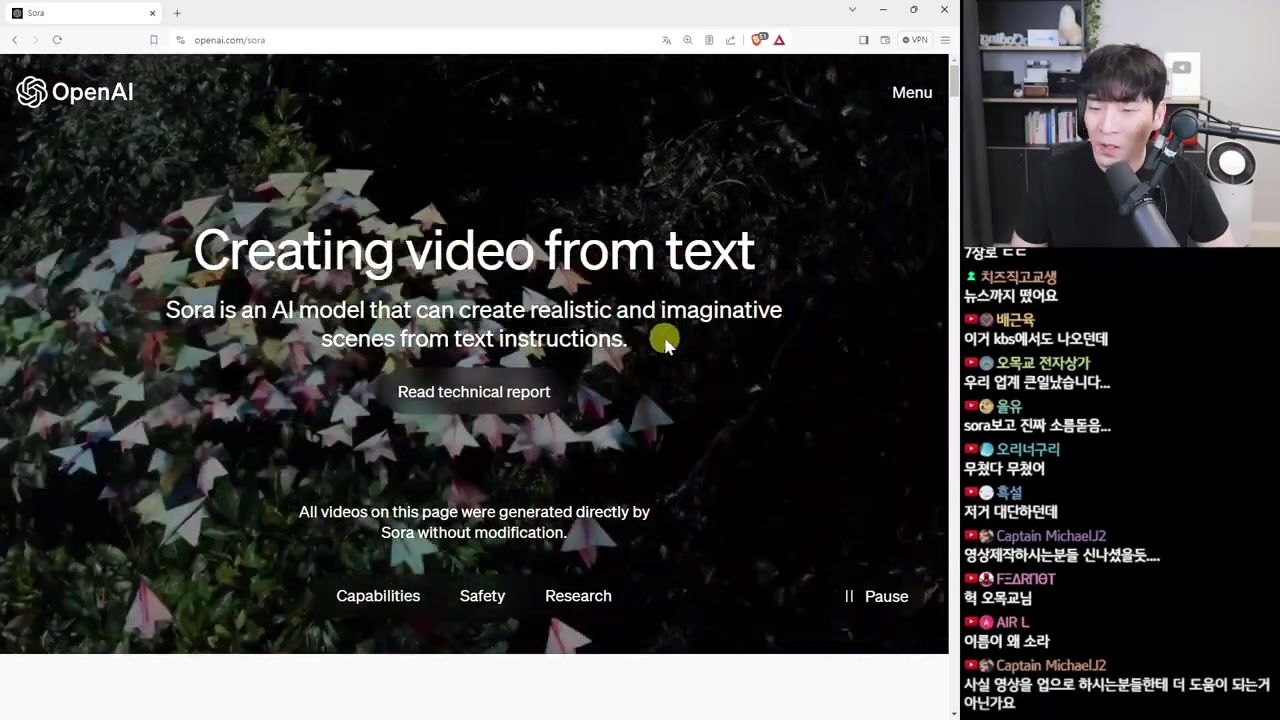Go forward in browser history
The height and width of the screenshot is (720, 1280).
pos(36,40)
